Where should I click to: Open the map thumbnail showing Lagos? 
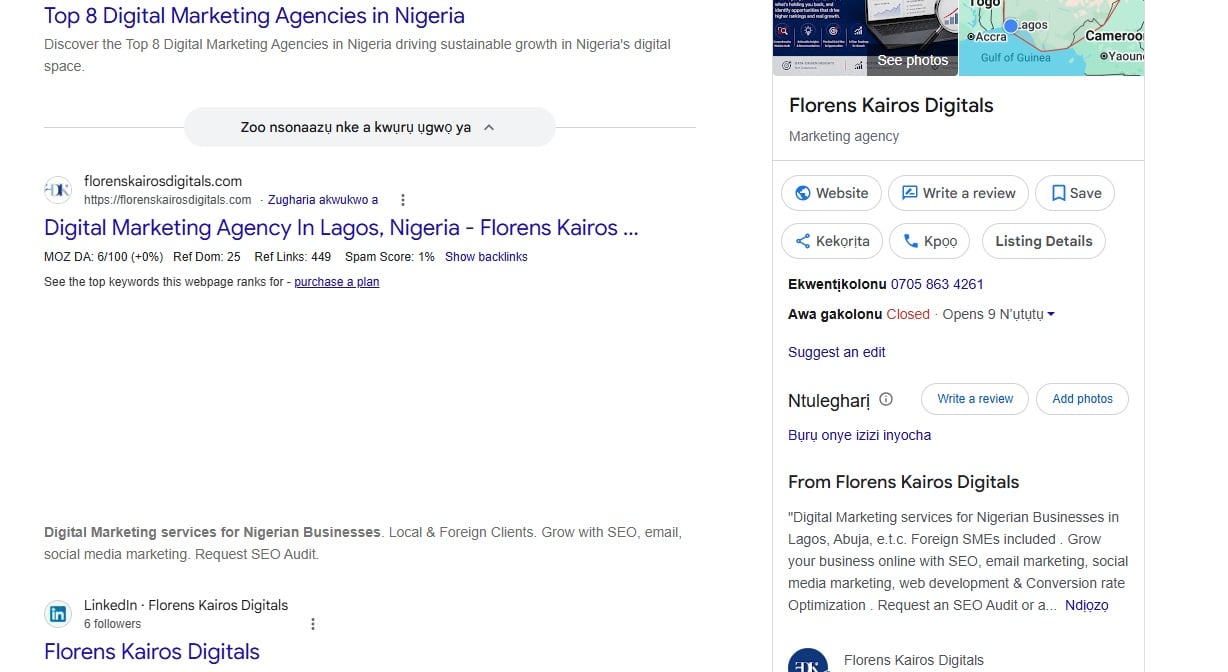click(1052, 38)
